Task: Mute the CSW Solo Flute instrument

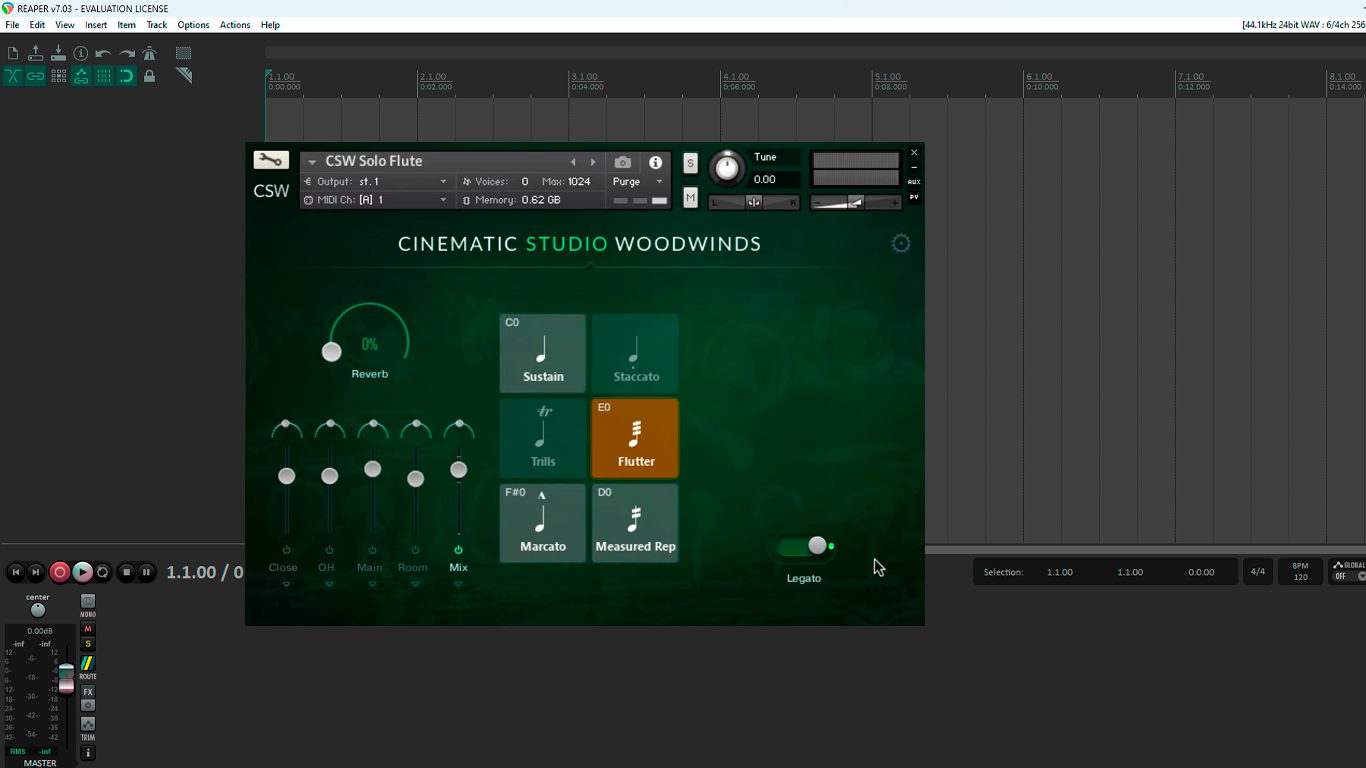Action: point(690,198)
